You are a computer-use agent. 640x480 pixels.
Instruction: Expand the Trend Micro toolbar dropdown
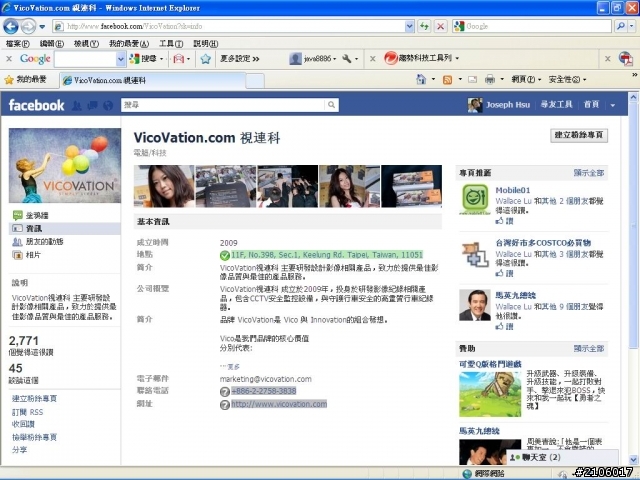[x=457, y=58]
